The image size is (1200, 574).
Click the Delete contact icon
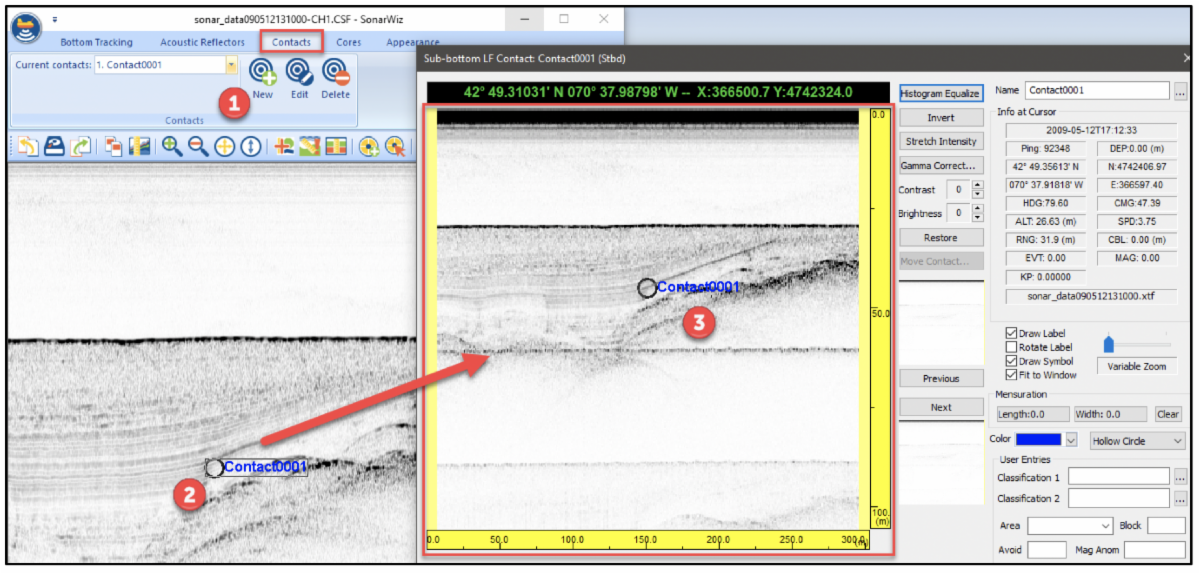335,72
